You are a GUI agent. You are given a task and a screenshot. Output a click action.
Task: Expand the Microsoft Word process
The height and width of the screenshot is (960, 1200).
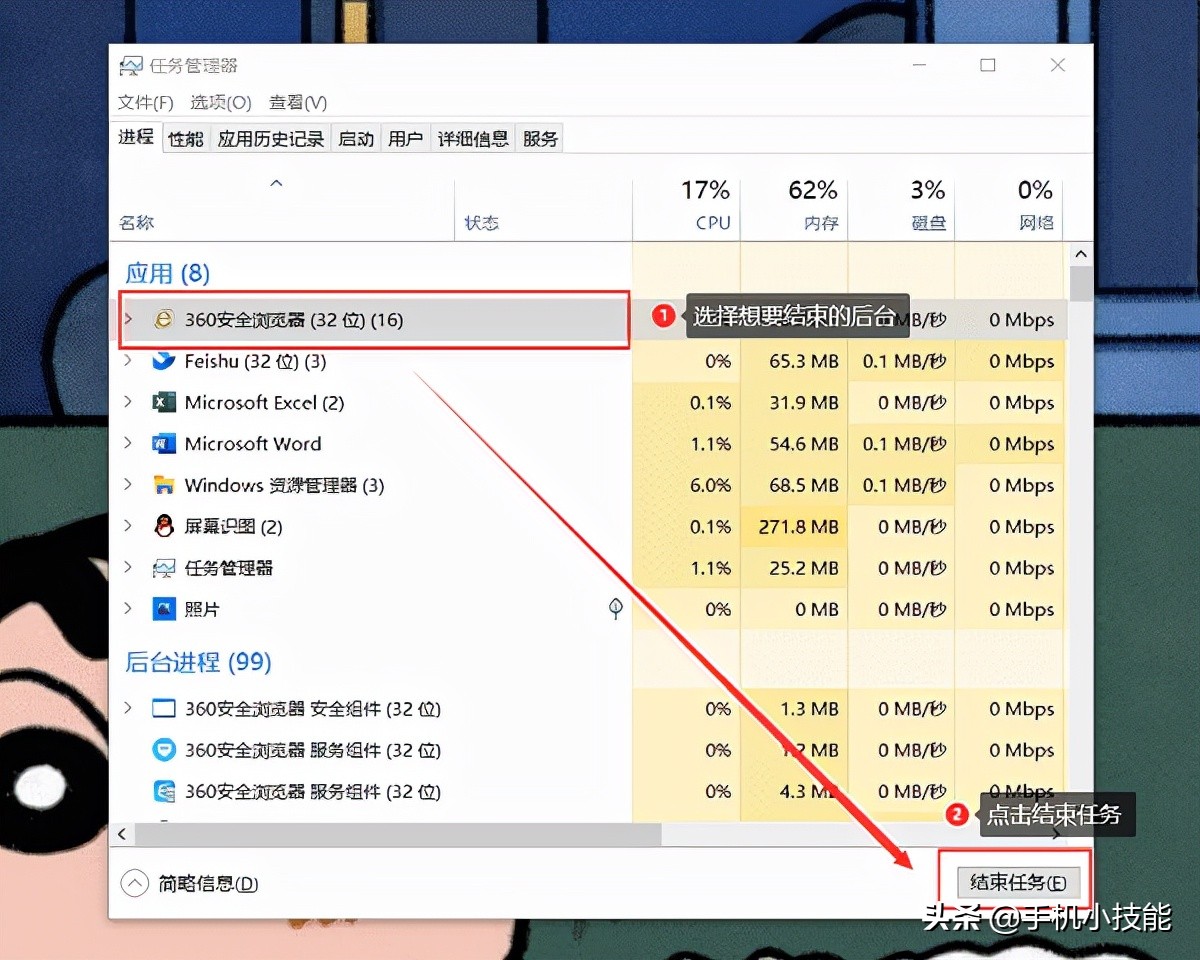pyautogui.click(x=128, y=443)
